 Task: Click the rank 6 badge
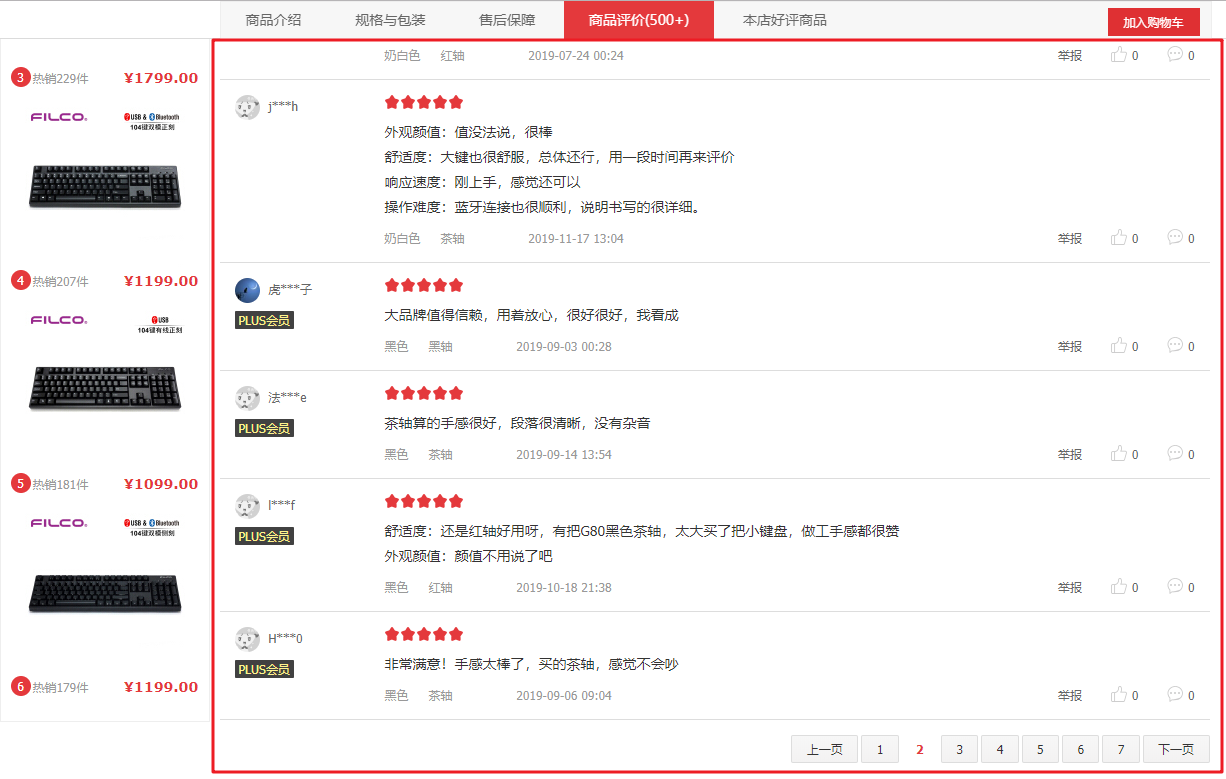21,687
